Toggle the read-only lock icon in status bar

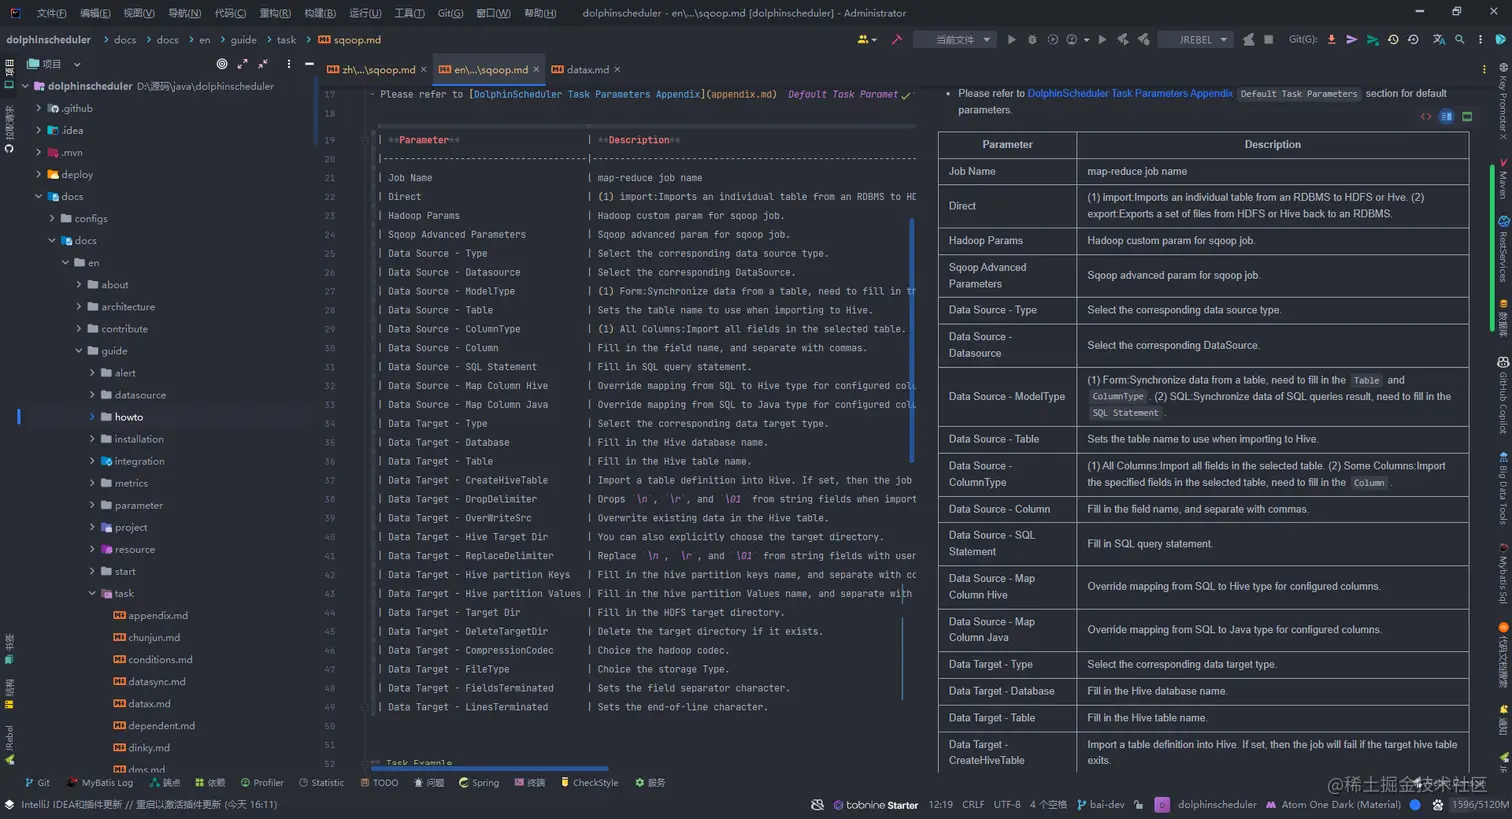[1138, 805]
